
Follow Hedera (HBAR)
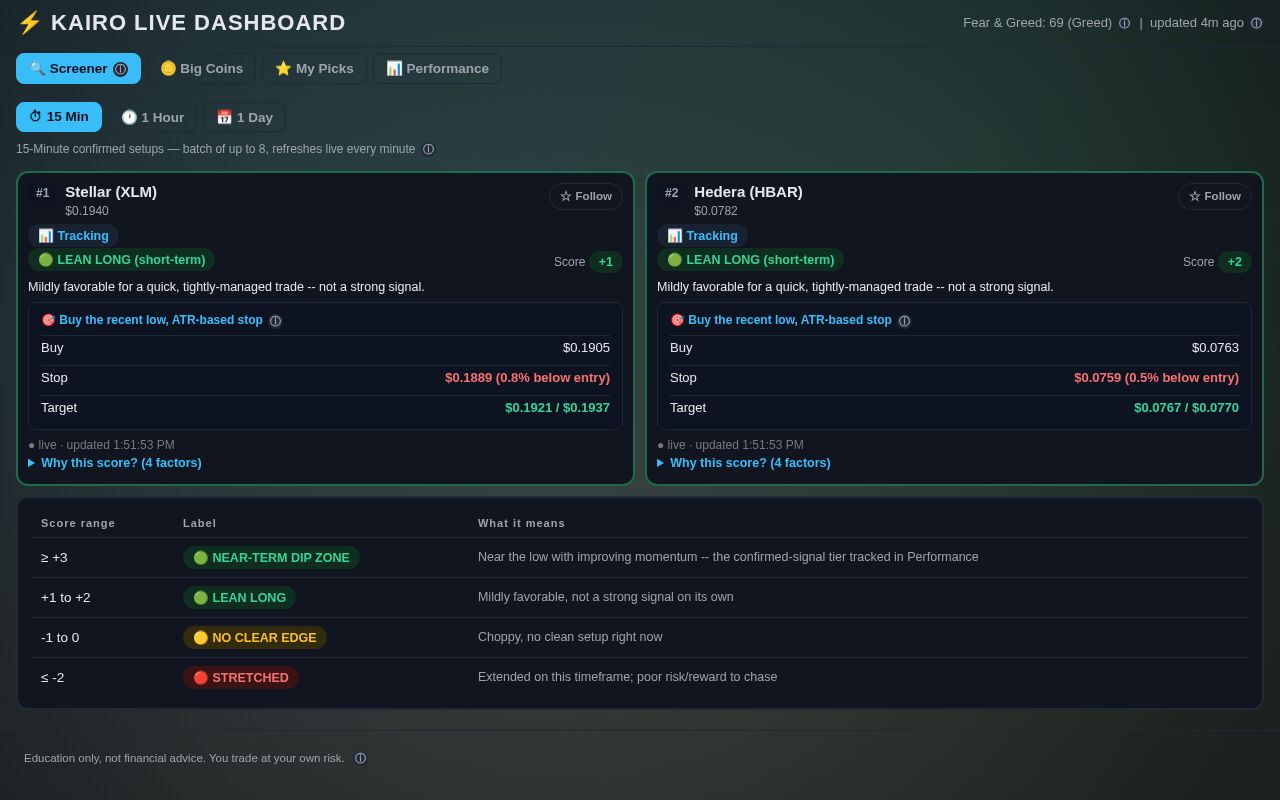(x=1215, y=196)
